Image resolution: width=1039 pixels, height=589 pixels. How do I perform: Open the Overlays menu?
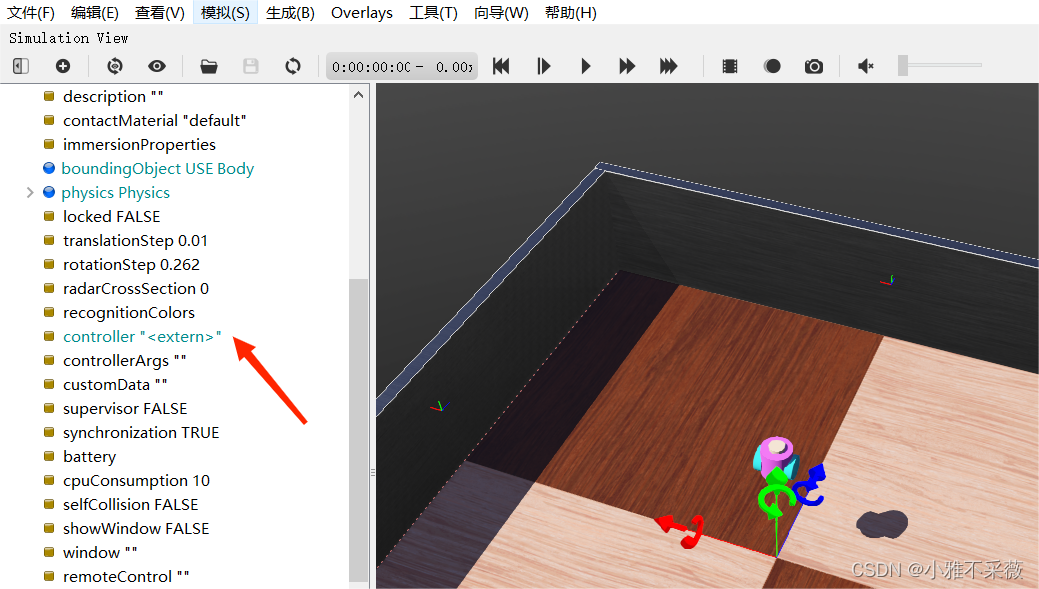pyautogui.click(x=362, y=12)
